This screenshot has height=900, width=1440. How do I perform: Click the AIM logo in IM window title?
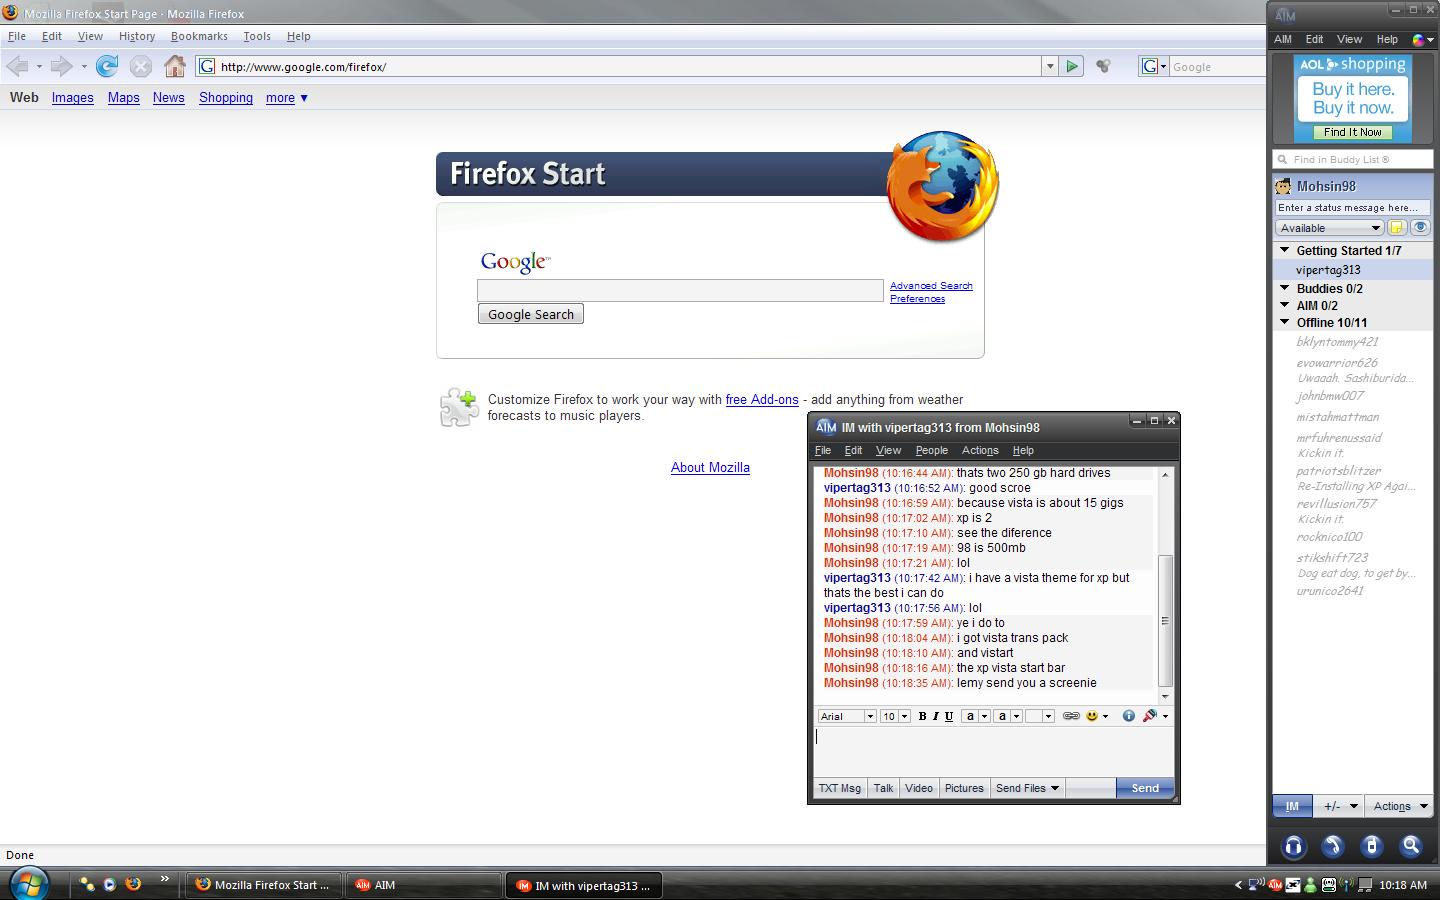(x=825, y=427)
